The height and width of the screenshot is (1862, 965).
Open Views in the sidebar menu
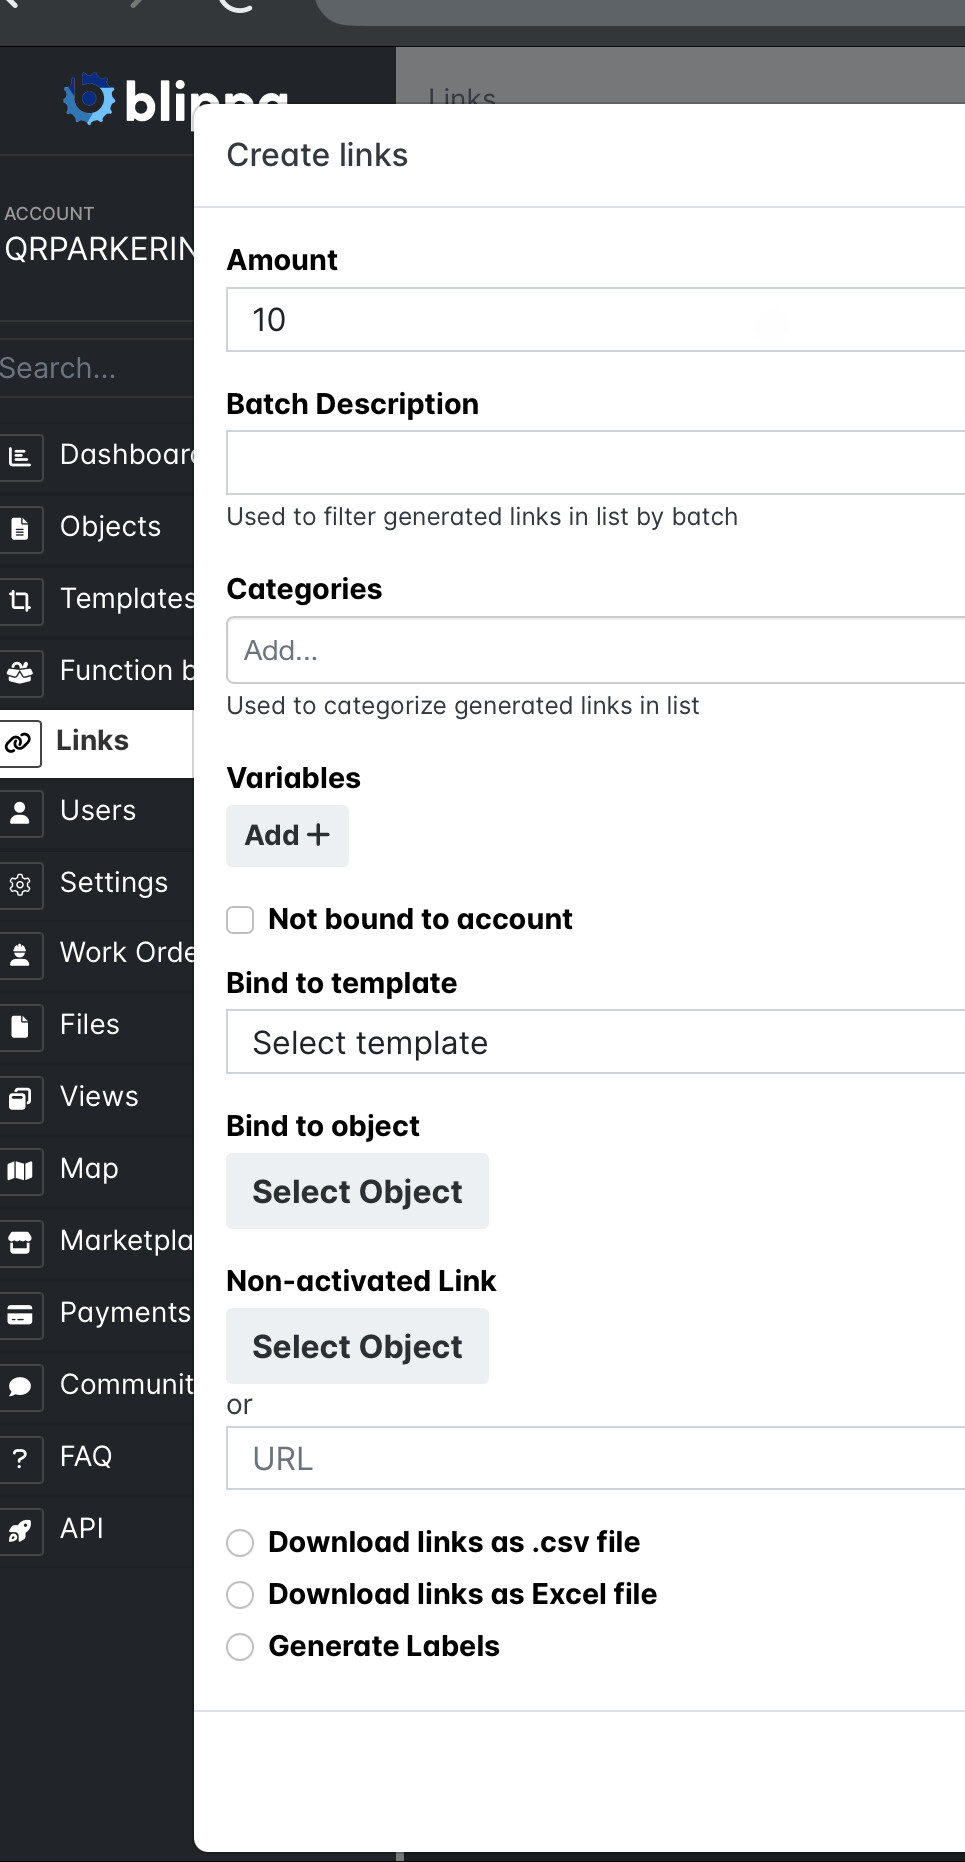99,1097
